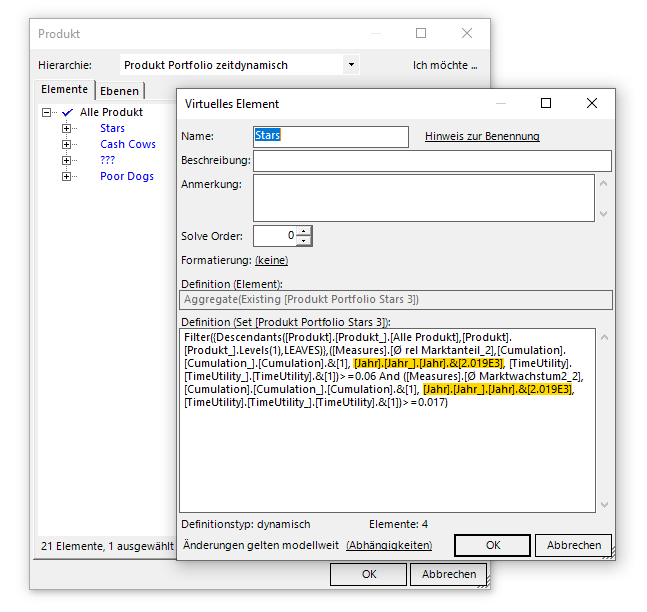The image size is (647, 612).
Task: Decrease Solve Order with down arrow
Action: click(305, 241)
